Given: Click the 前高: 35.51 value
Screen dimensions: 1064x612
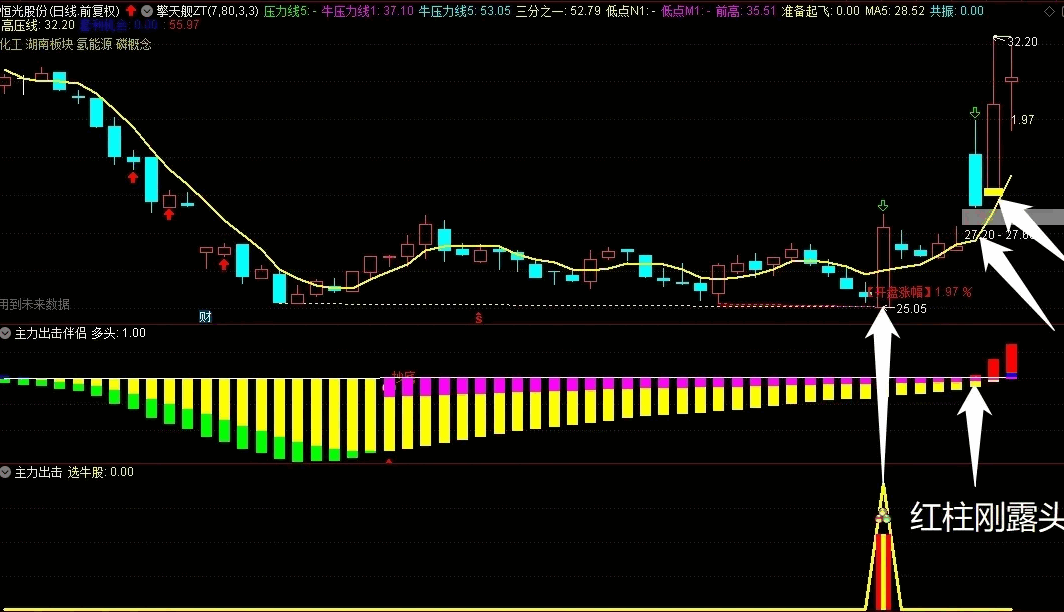Looking at the screenshot, I should click(x=746, y=11).
